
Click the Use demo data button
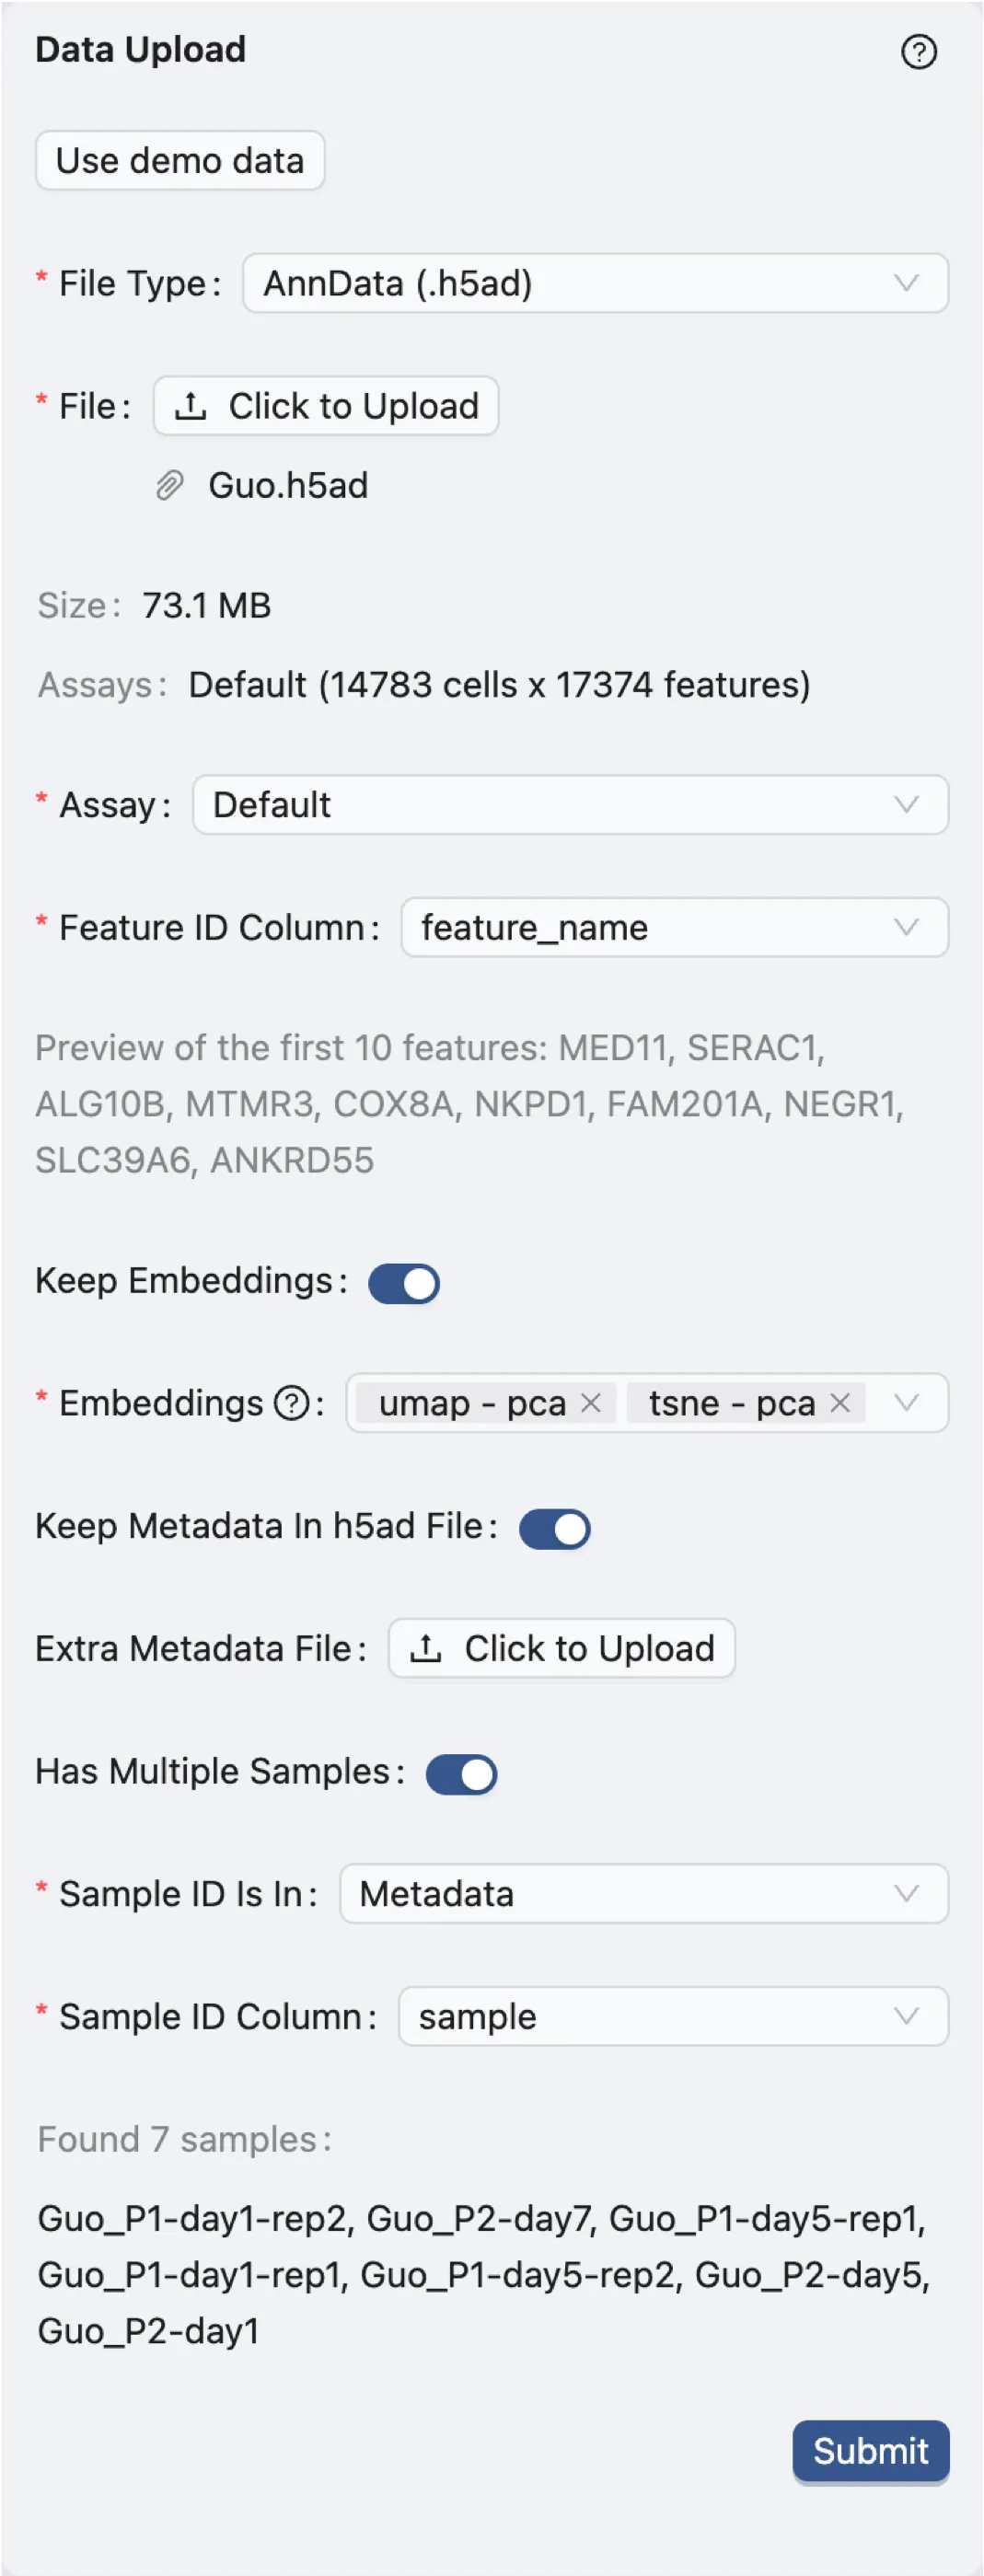click(180, 160)
